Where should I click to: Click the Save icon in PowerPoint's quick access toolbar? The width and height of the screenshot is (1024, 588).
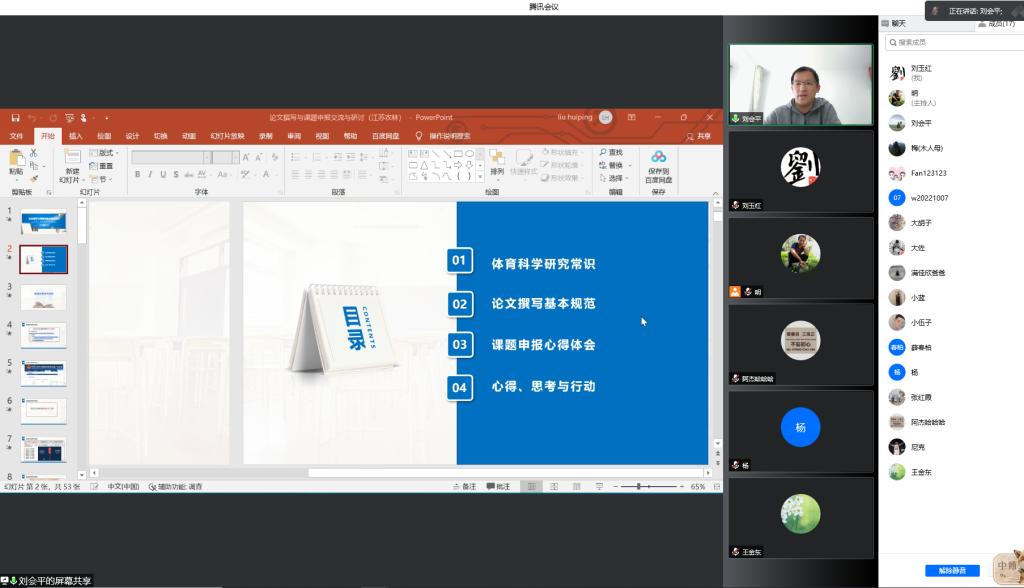tap(15, 118)
